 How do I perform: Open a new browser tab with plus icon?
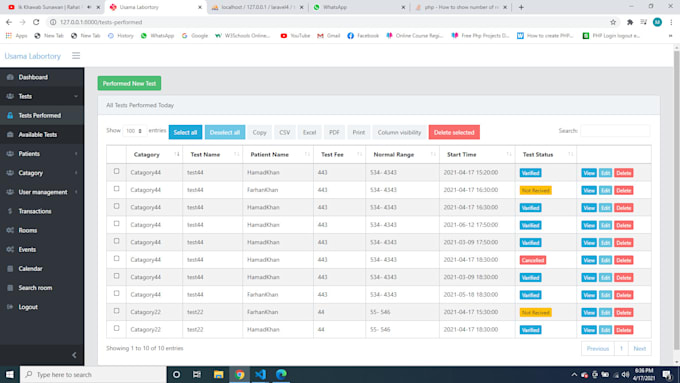click(521, 7)
